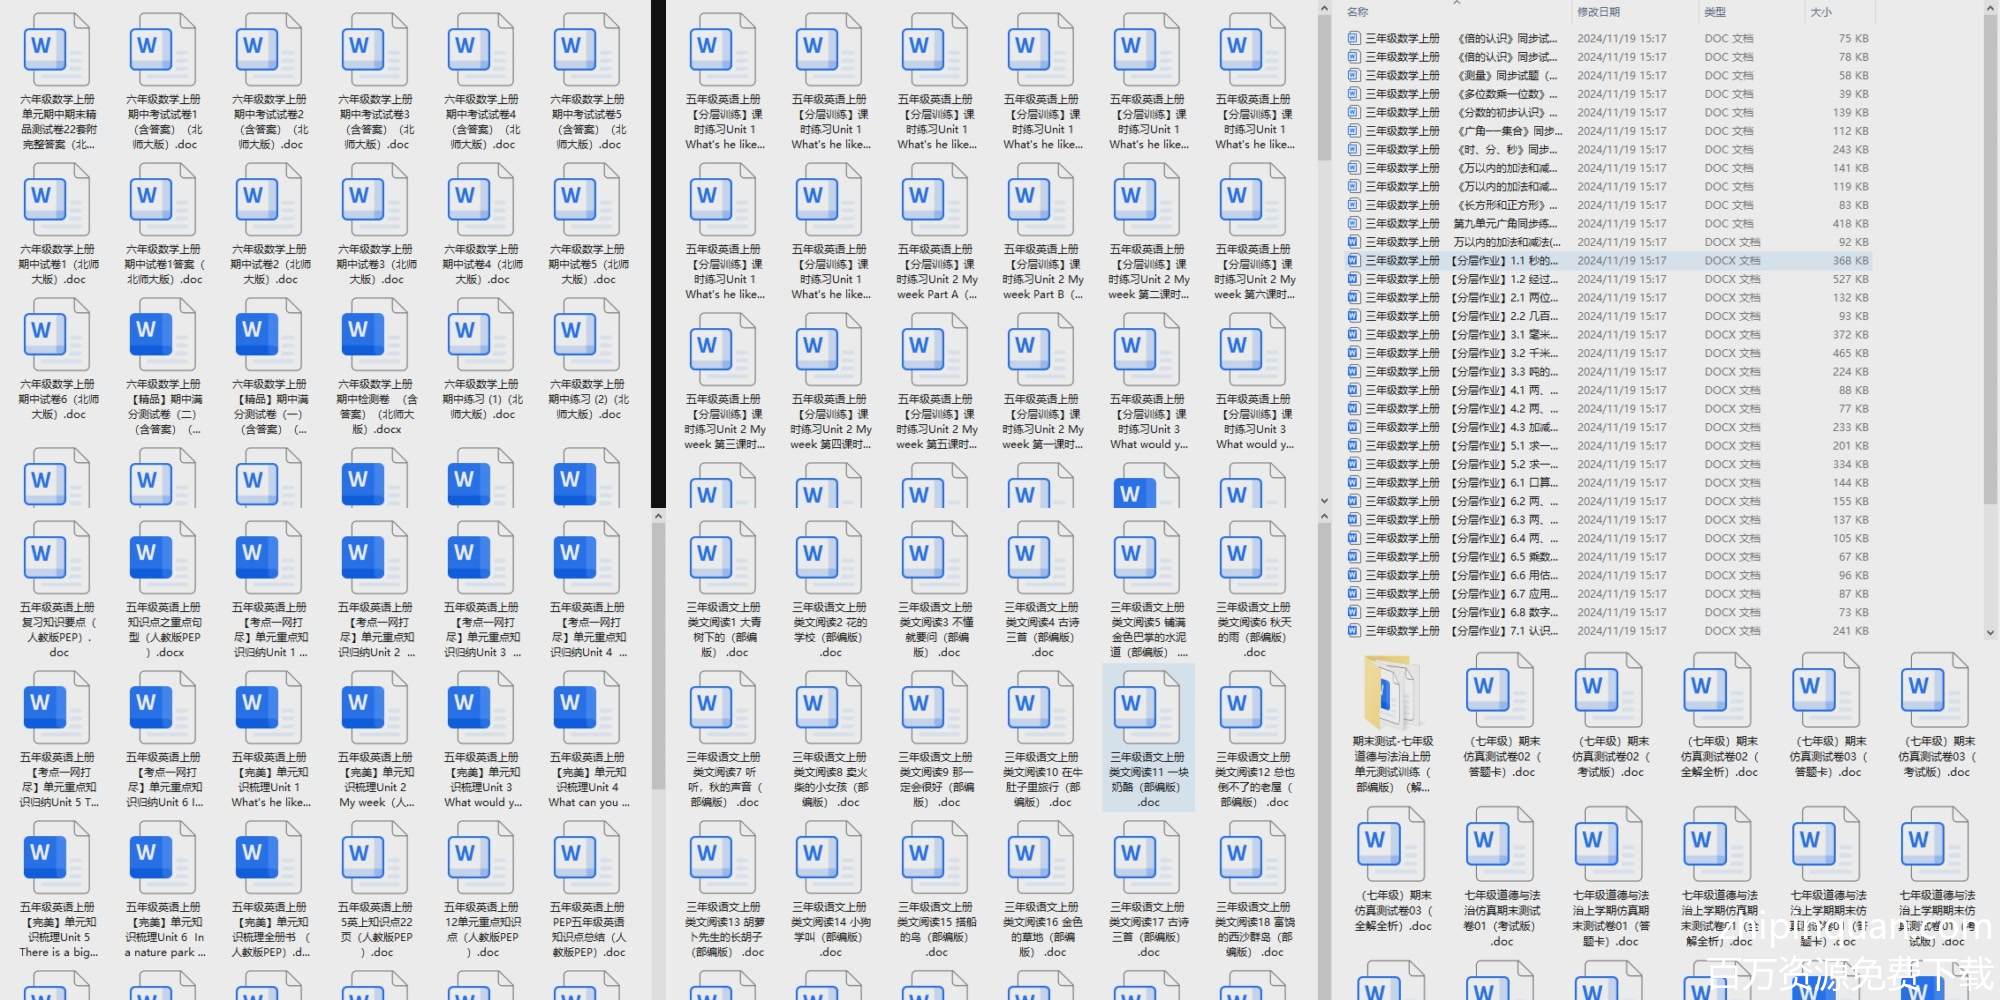The height and width of the screenshot is (1000, 2000).
Task: Click the name 七年级道德与法治上学期仿真期末测试卷01 (答题卡)
Action: [1610, 918]
